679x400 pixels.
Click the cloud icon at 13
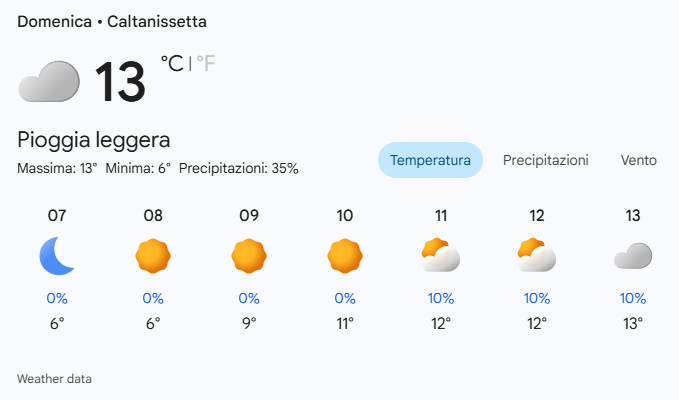pyautogui.click(x=633, y=257)
